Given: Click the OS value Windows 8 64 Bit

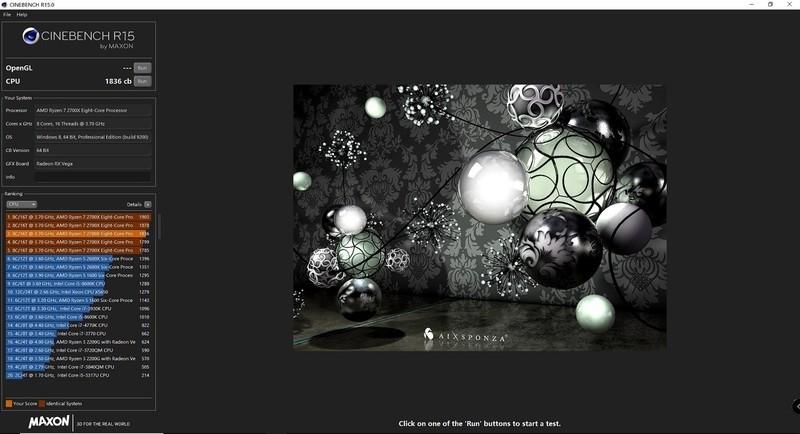Looking at the screenshot, I should [93, 137].
